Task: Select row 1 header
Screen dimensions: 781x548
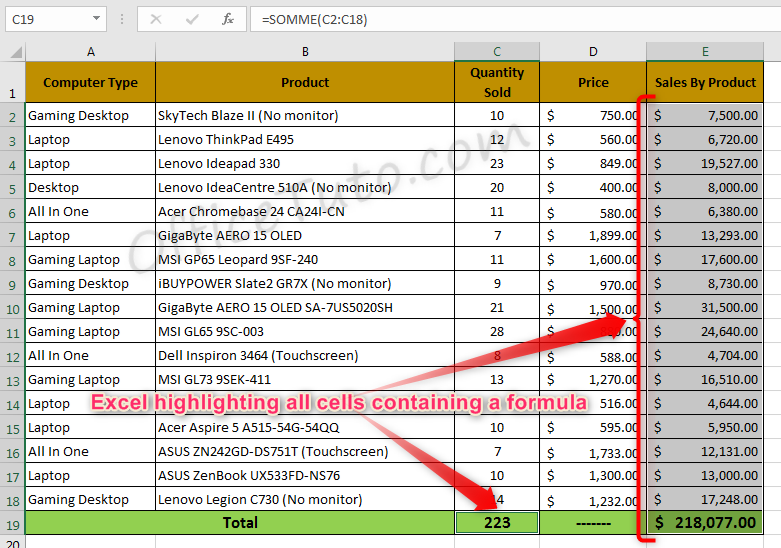Action: coord(12,82)
